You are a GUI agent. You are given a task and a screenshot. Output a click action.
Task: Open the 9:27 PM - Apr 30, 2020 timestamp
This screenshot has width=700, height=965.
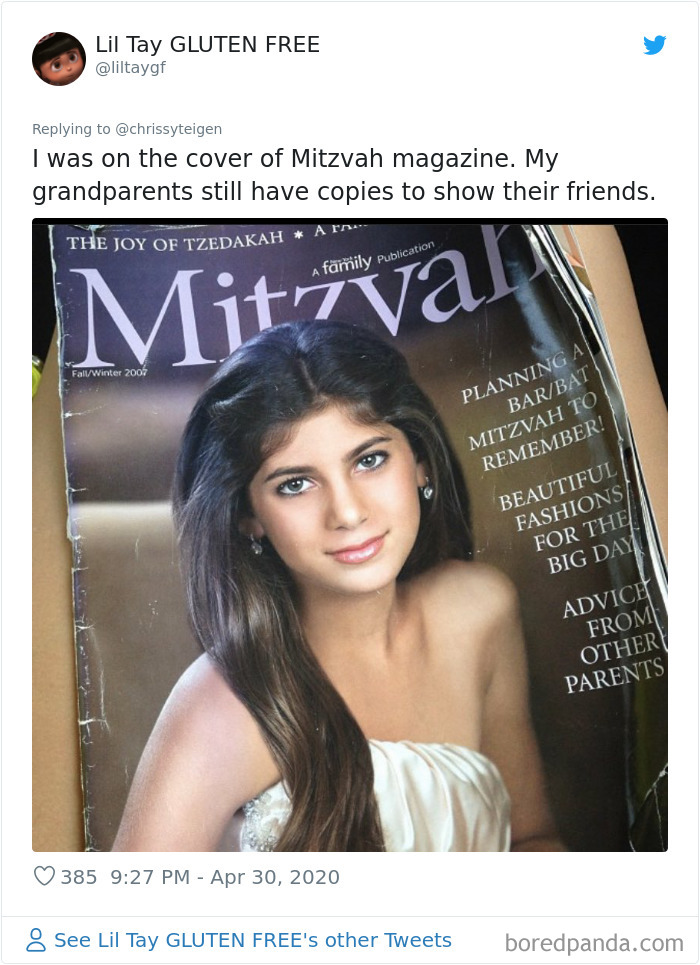225,877
